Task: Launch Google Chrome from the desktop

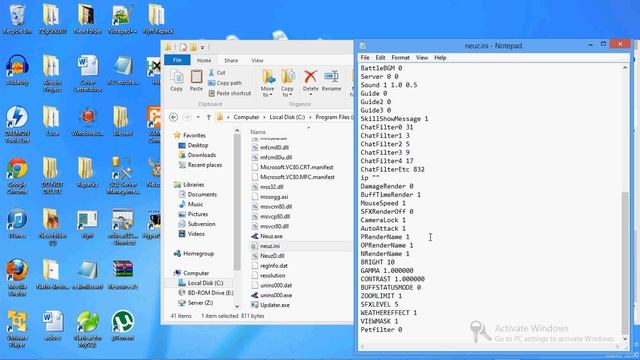Action: (x=17, y=176)
